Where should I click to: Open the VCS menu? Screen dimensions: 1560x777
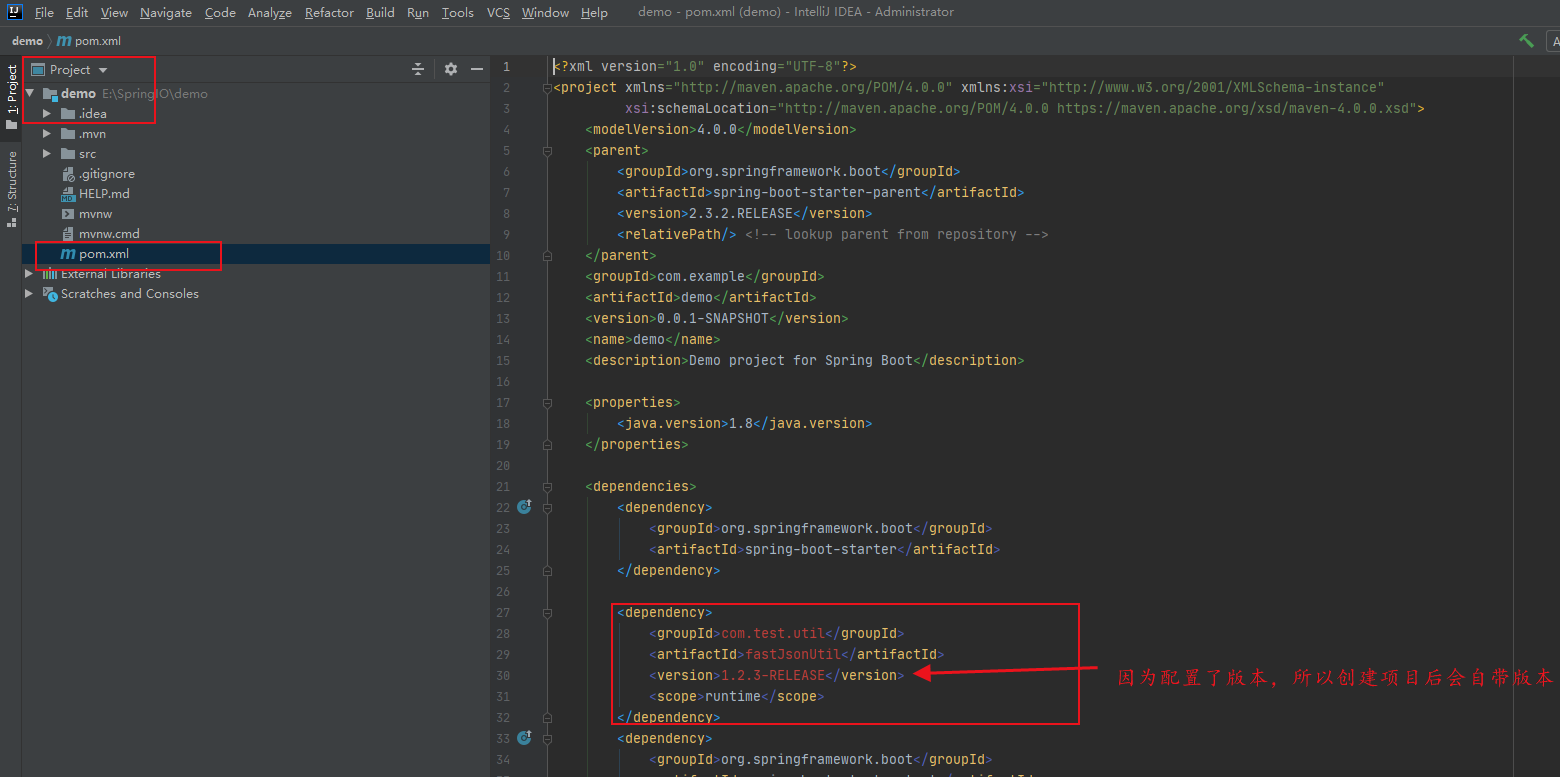pos(498,12)
